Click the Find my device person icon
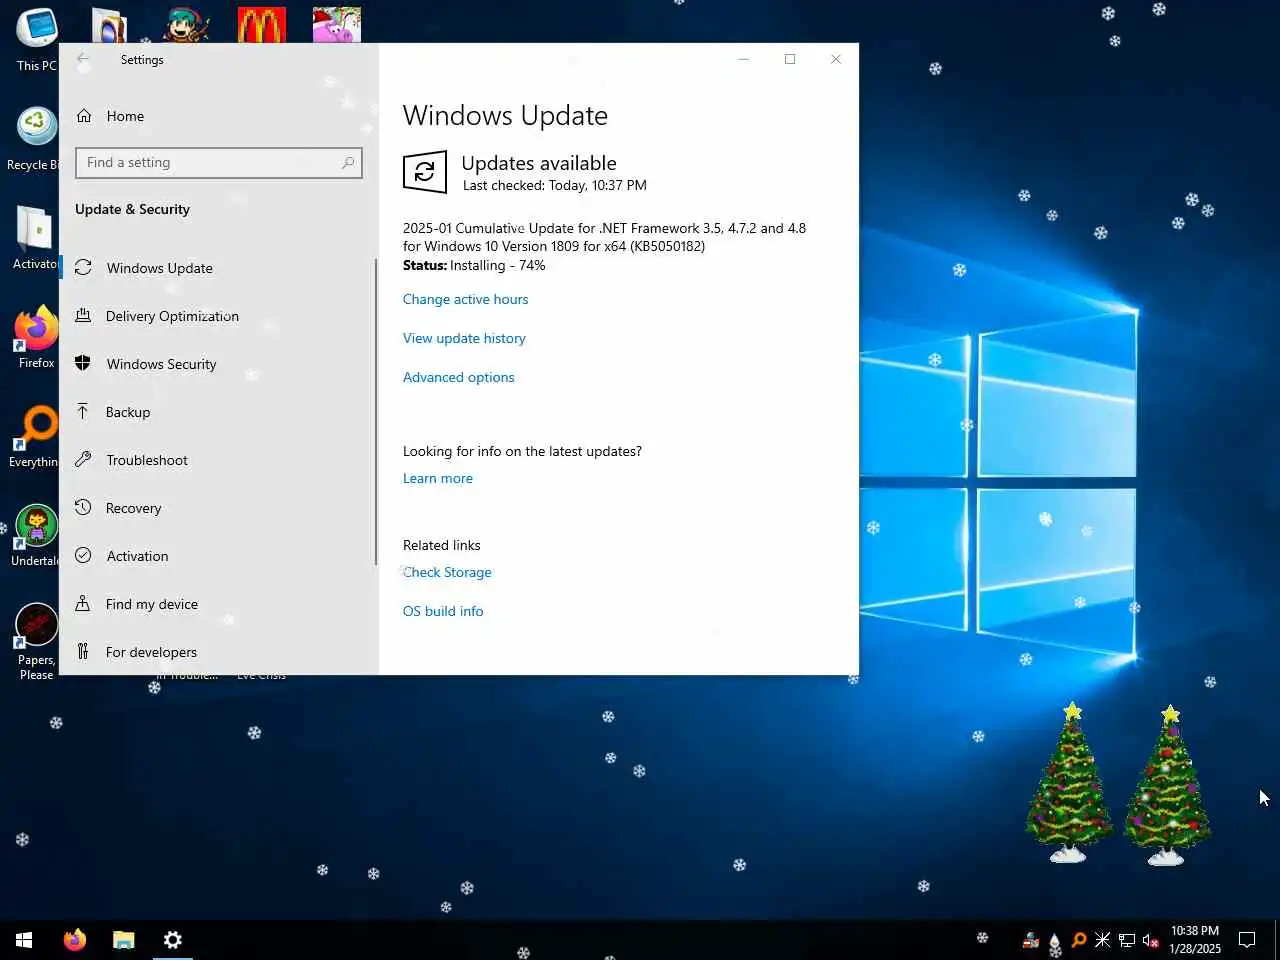This screenshot has height=960, width=1280. tap(84, 604)
